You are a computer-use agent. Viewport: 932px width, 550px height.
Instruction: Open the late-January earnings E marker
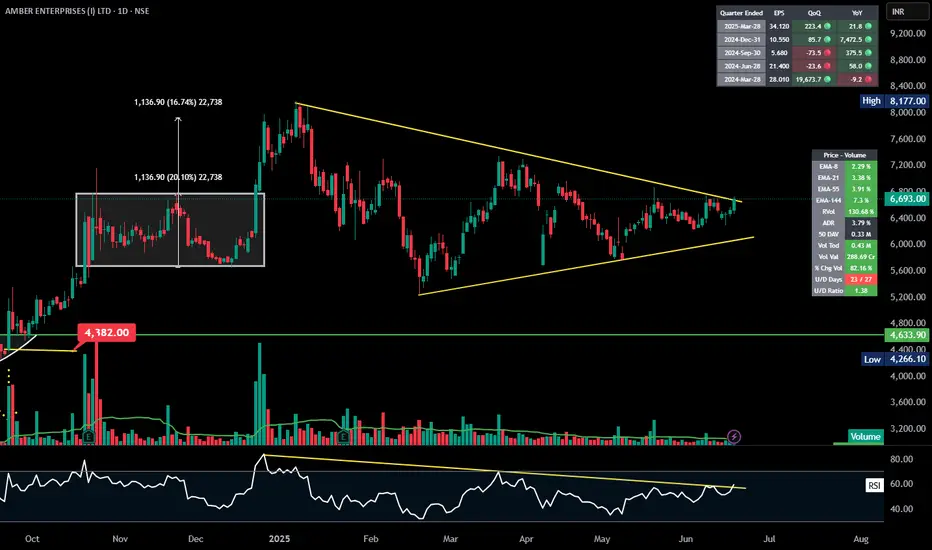[x=343, y=437]
